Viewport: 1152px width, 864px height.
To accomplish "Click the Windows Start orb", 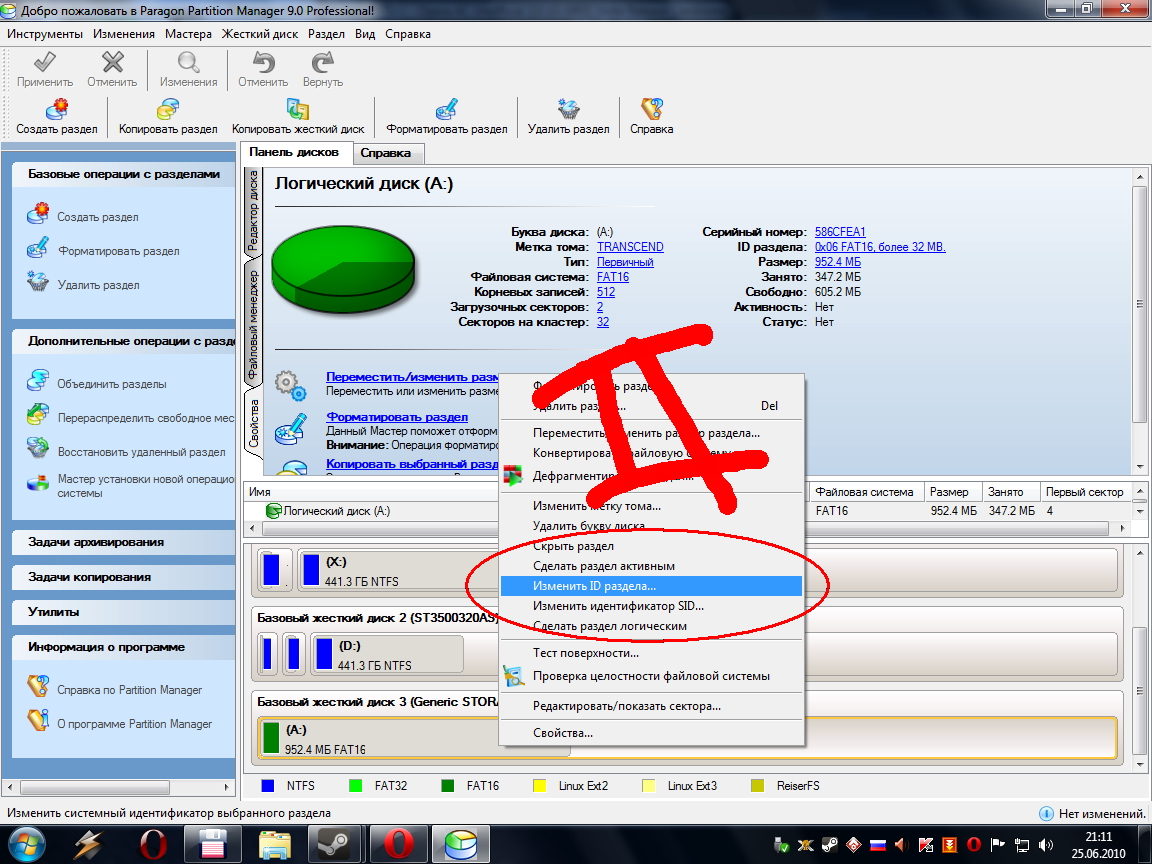I will click(x=26, y=844).
